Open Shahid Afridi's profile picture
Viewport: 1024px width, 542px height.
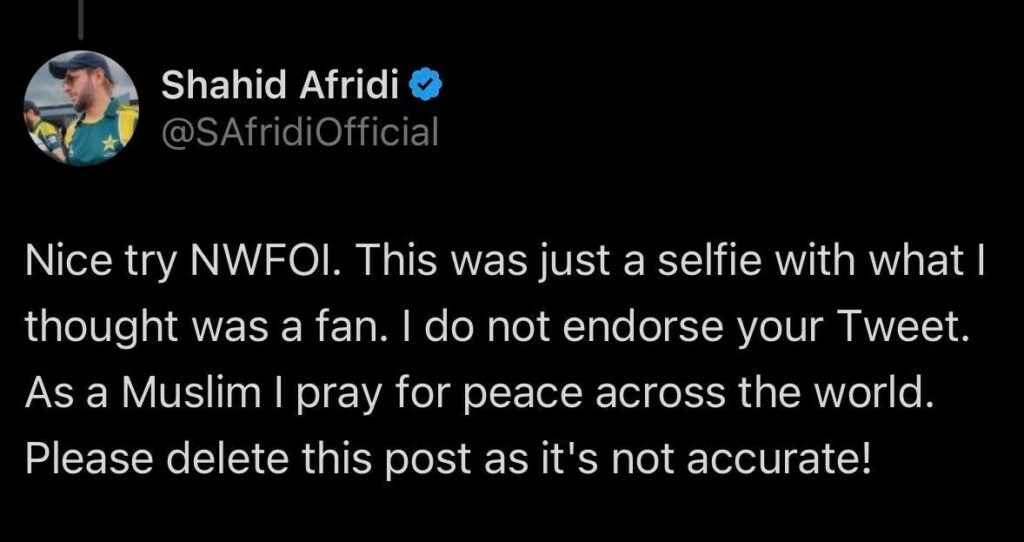click(x=81, y=107)
